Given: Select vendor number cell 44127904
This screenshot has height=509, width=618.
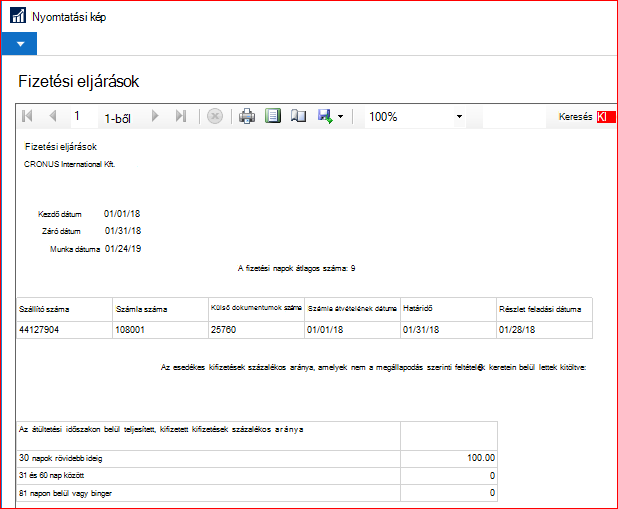Looking at the screenshot, I should (x=65, y=330).
